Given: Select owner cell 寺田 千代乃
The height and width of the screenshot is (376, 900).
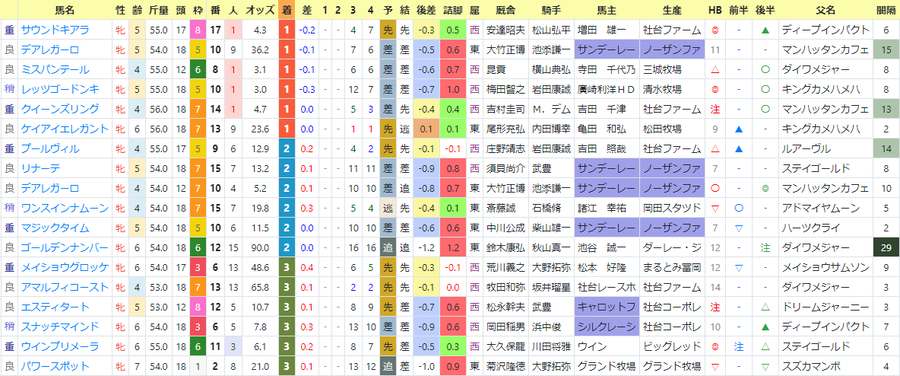Looking at the screenshot, I should (x=607, y=69).
